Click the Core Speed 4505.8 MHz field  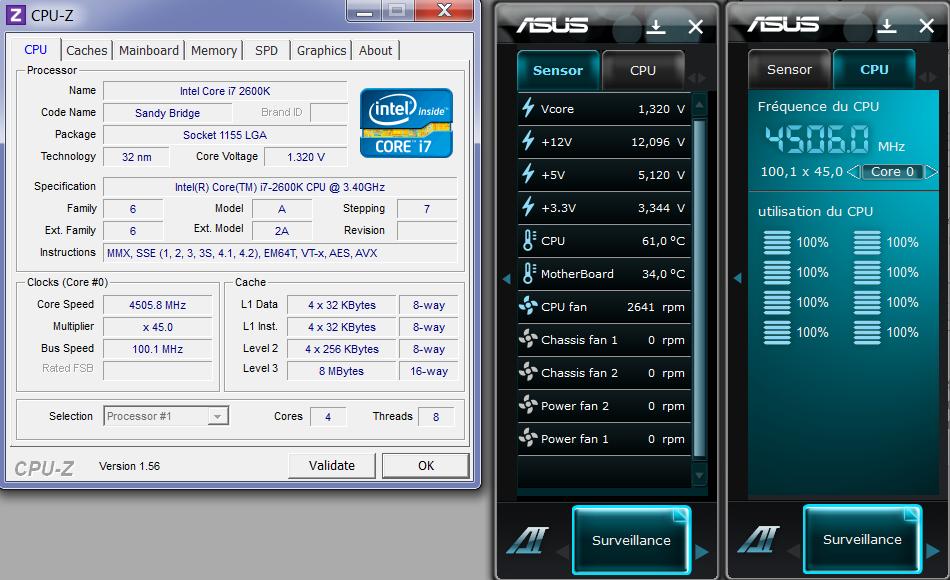pos(158,305)
